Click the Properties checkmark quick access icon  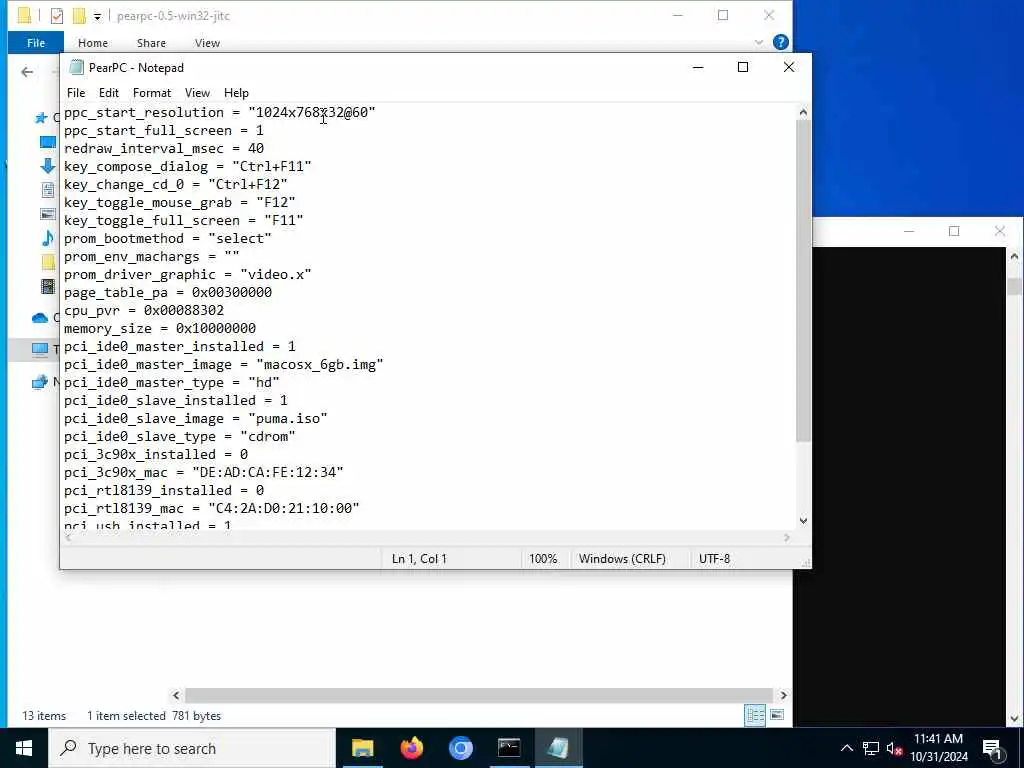pos(57,16)
